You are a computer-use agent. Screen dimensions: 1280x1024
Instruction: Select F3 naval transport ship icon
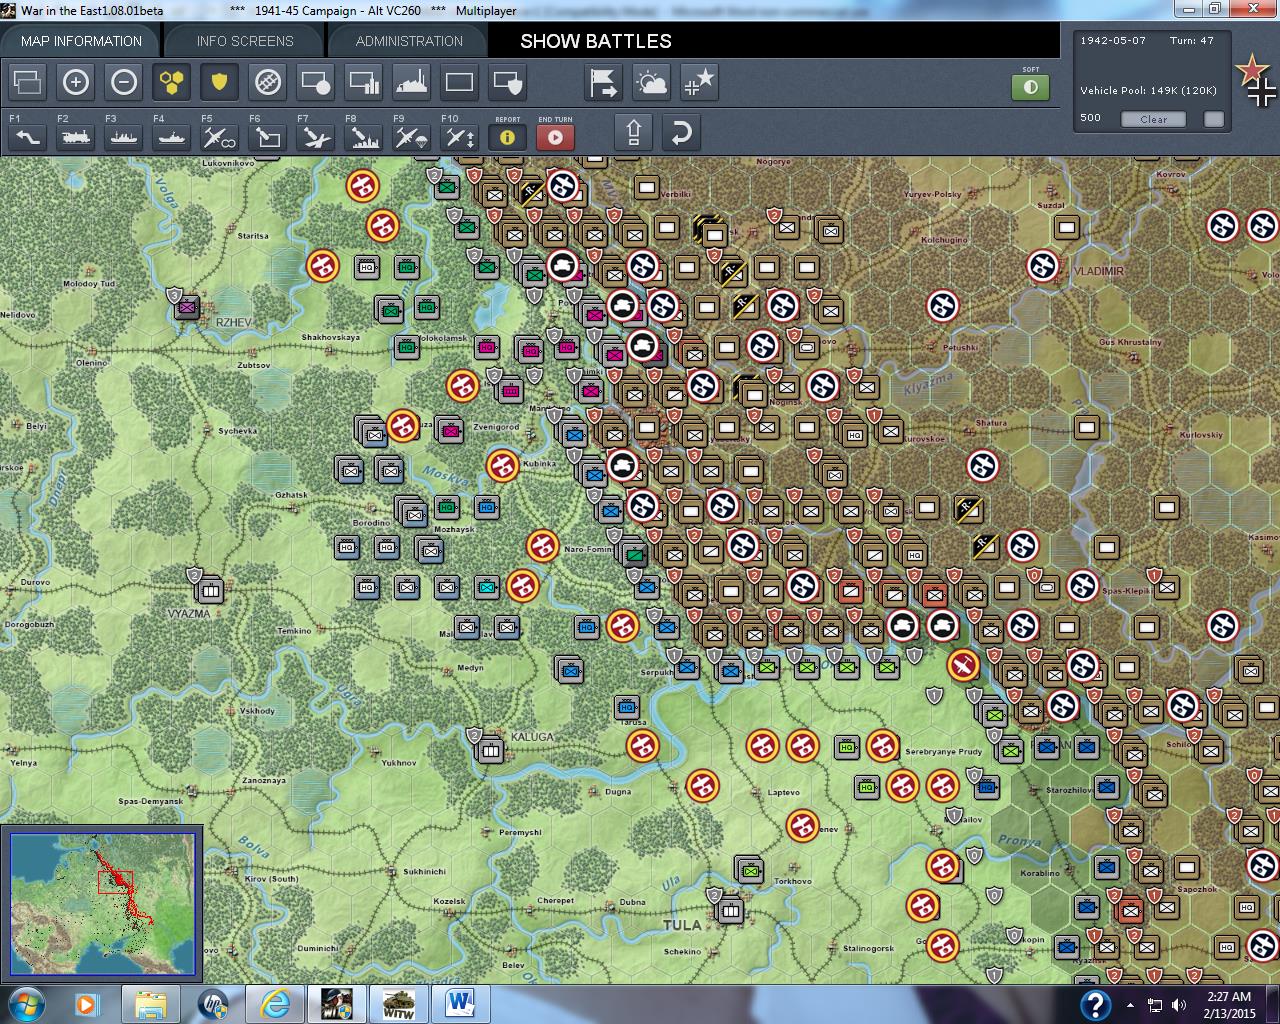point(123,137)
